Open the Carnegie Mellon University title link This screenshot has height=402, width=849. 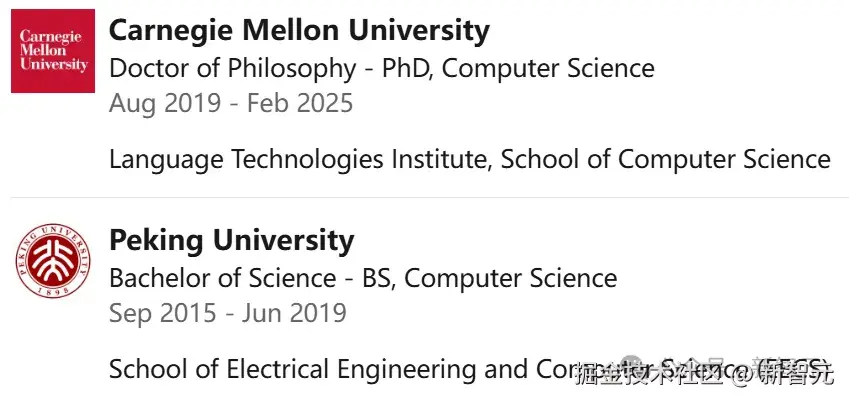pyautogui.click(x=299, y=31)
